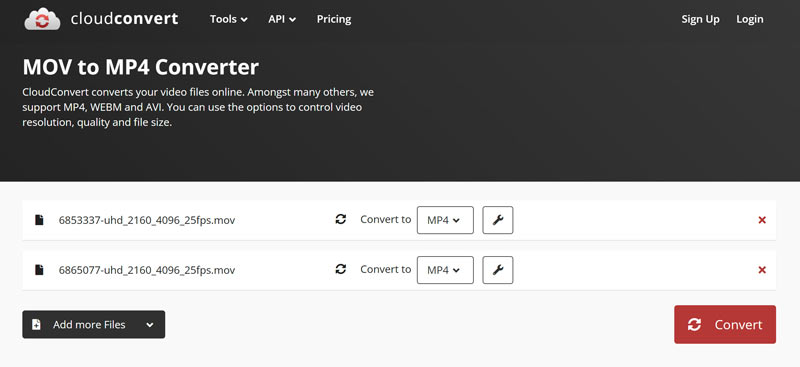Select filename 6865077-uhd_2160_4096_25fps.mov
The height and width of the screenshot is (367, 800).
(147, 271)
